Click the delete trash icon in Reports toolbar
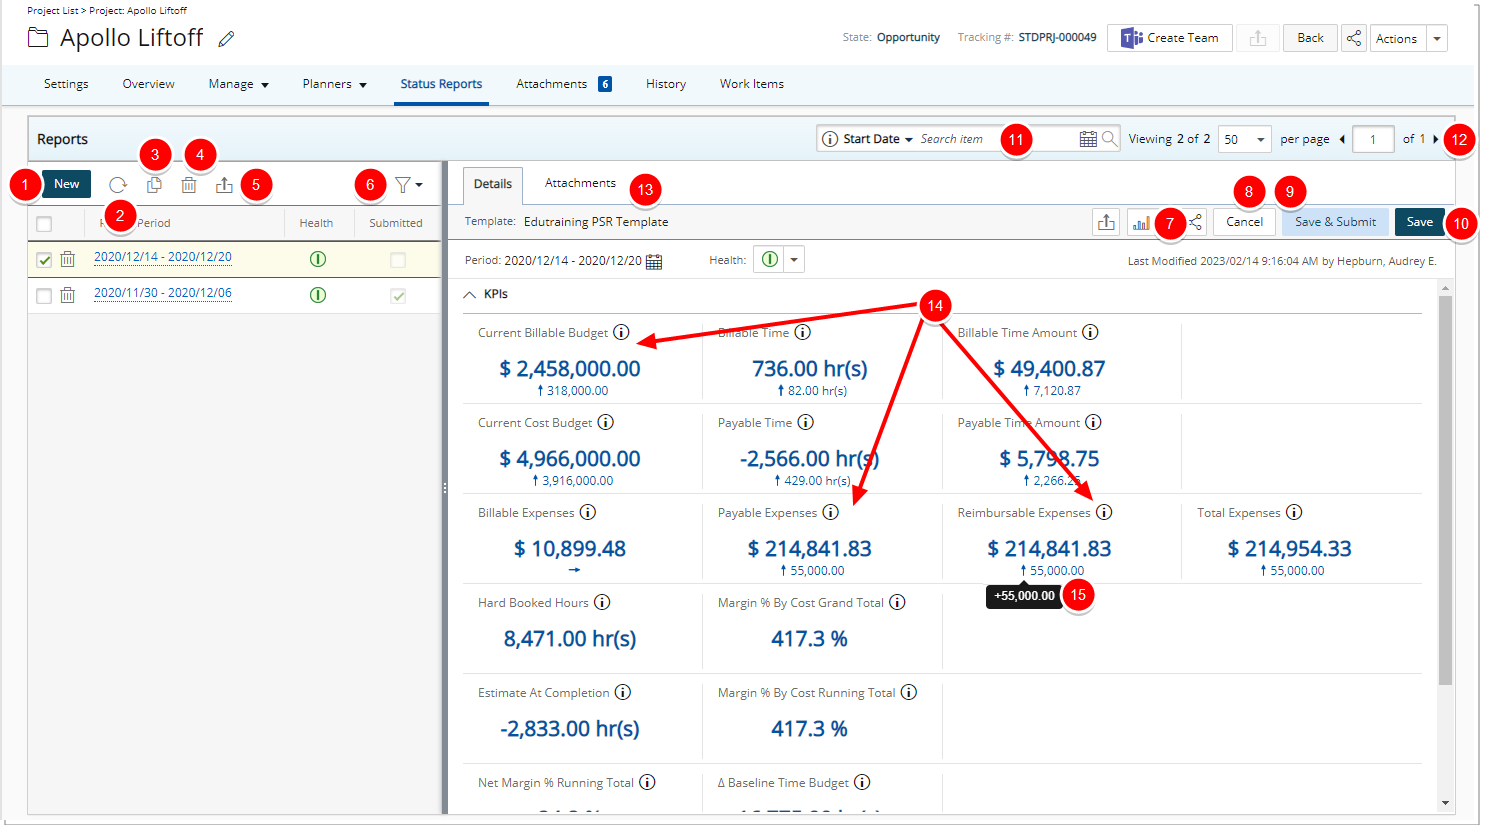 tap(189, 185)
